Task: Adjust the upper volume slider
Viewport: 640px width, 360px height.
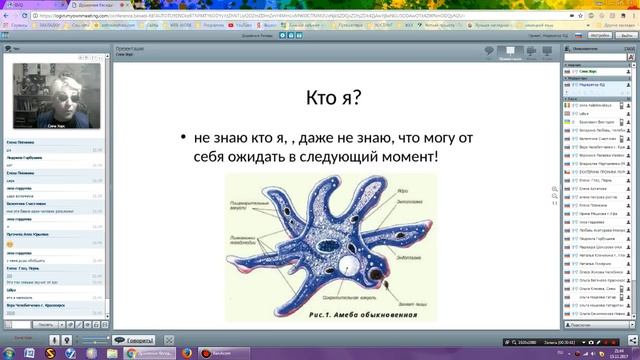Action: pyautogui.click(x=95, y=338)
